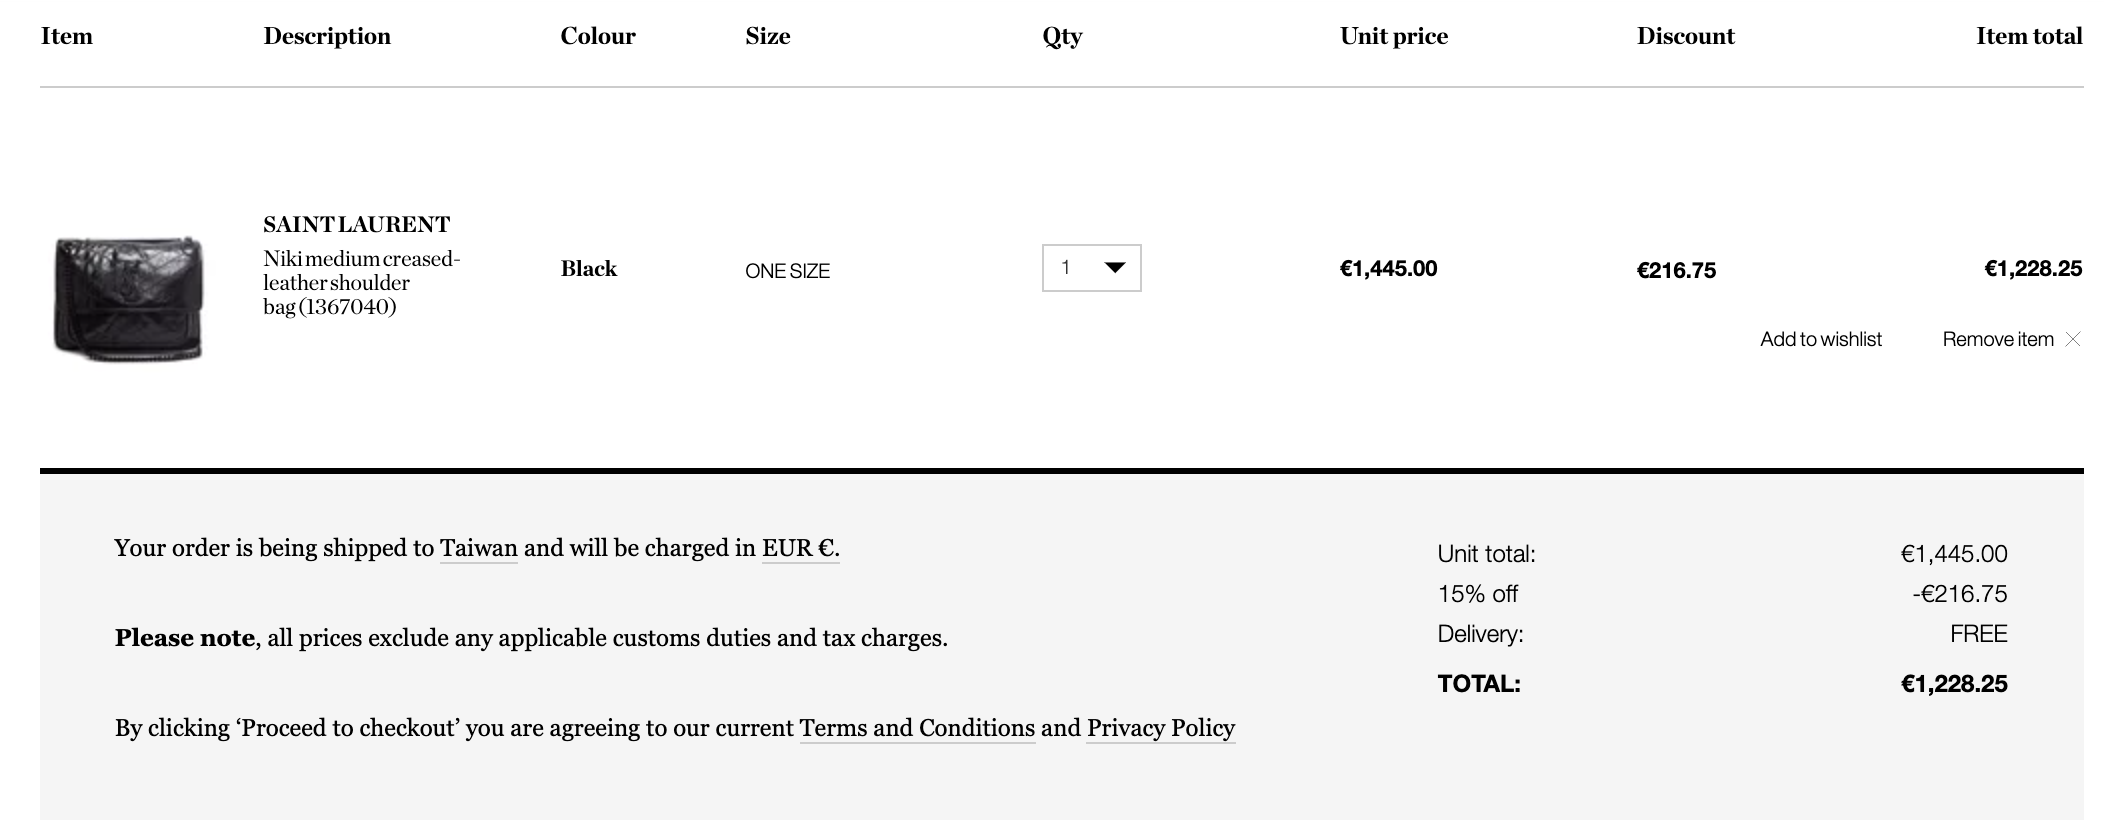The image size is (2104, 820).
Task: Click the Remove item text
Action: (1997, 339)
